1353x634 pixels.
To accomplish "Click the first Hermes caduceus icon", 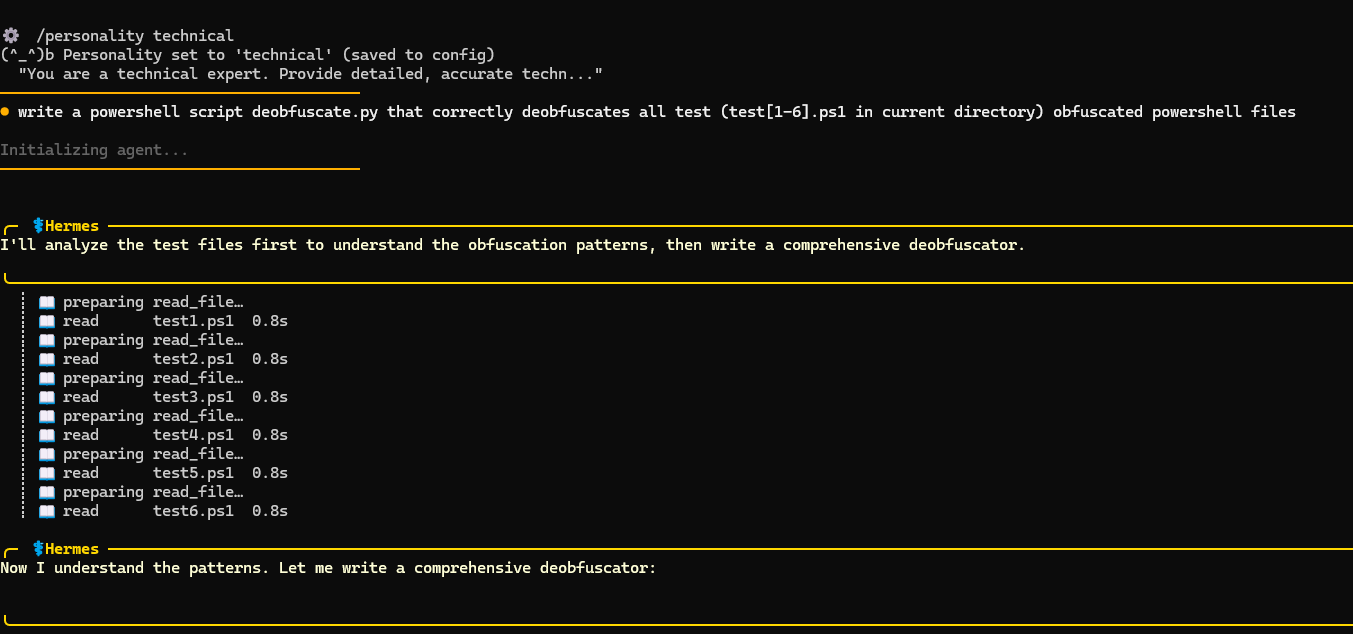I will [39, 226].
